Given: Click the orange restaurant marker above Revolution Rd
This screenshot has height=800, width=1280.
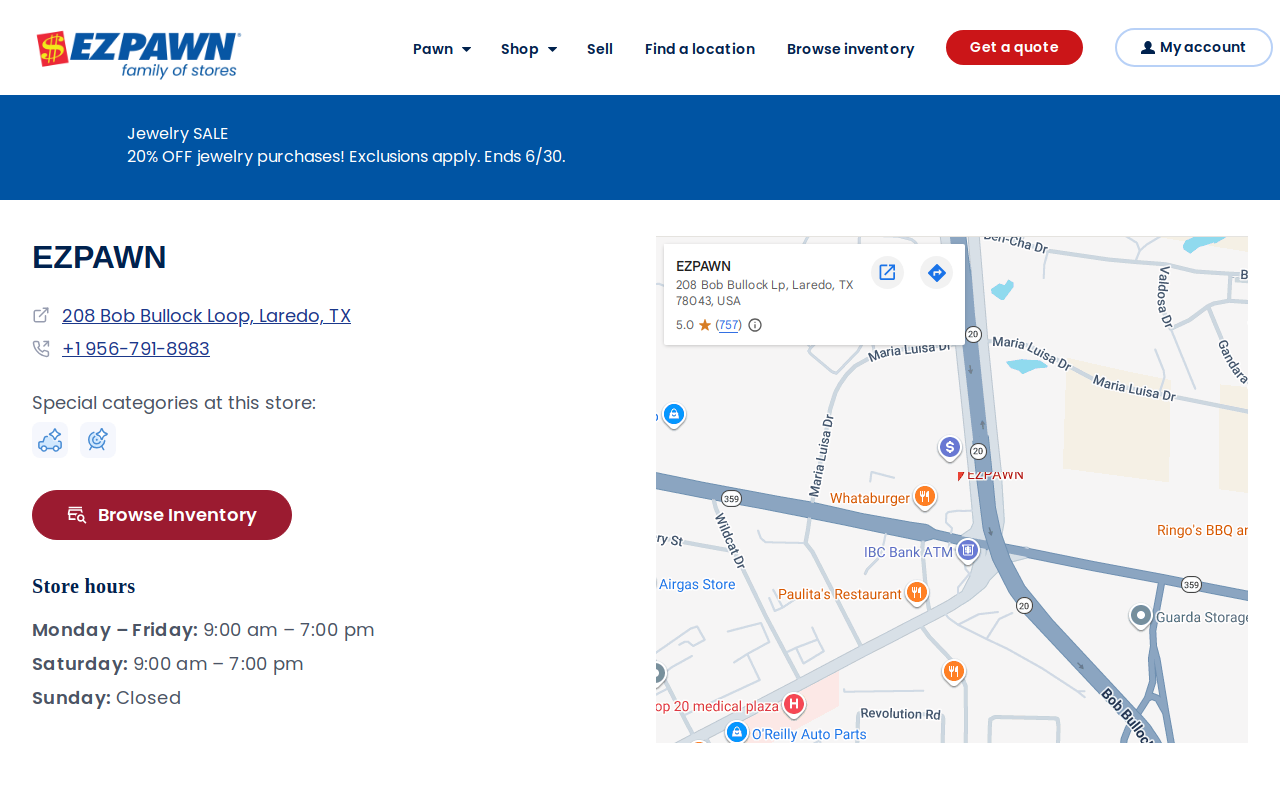Looking at the screenshot, I should (954, 672).
